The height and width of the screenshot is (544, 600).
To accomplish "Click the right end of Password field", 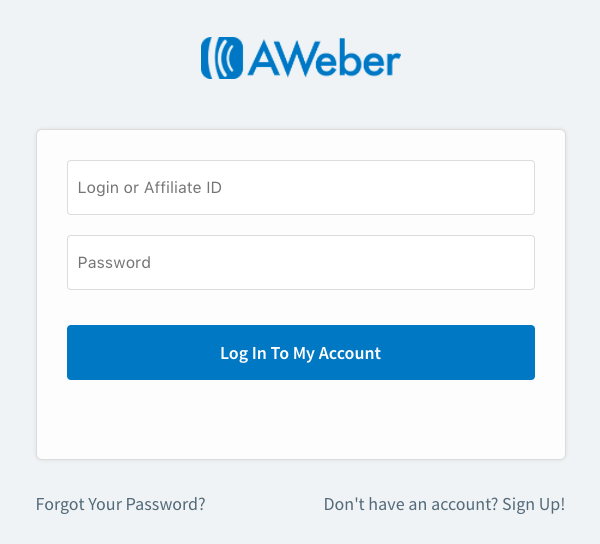I will [513, 262].
